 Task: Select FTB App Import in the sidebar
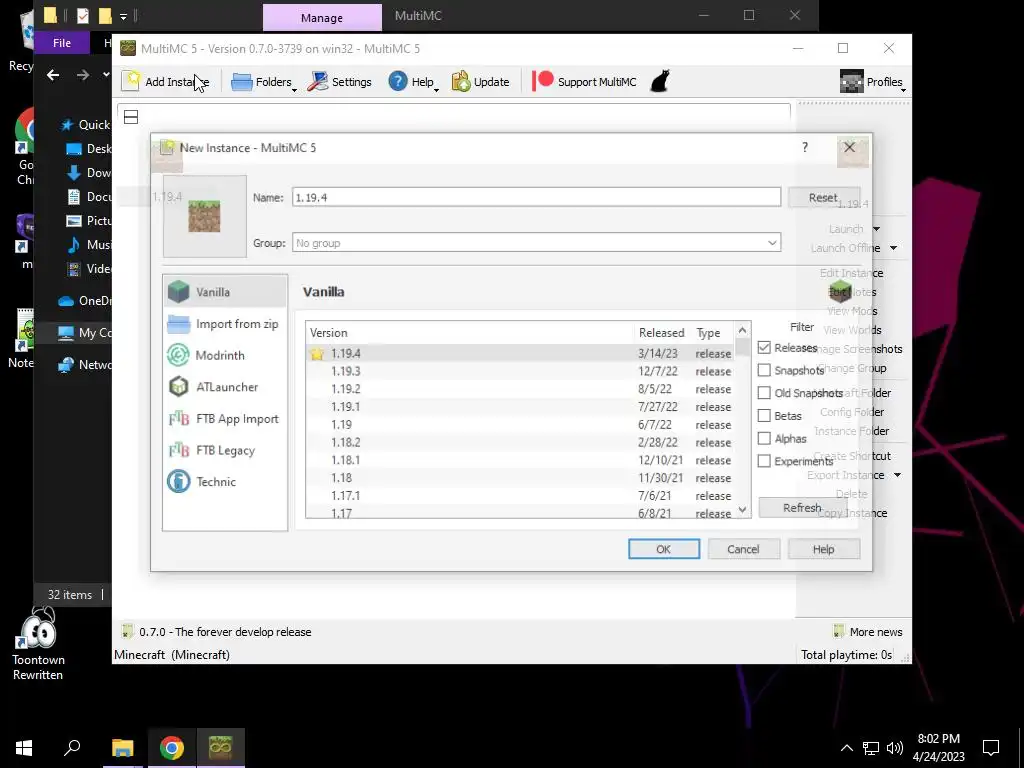pyautogui.click(x=225, y=419)
